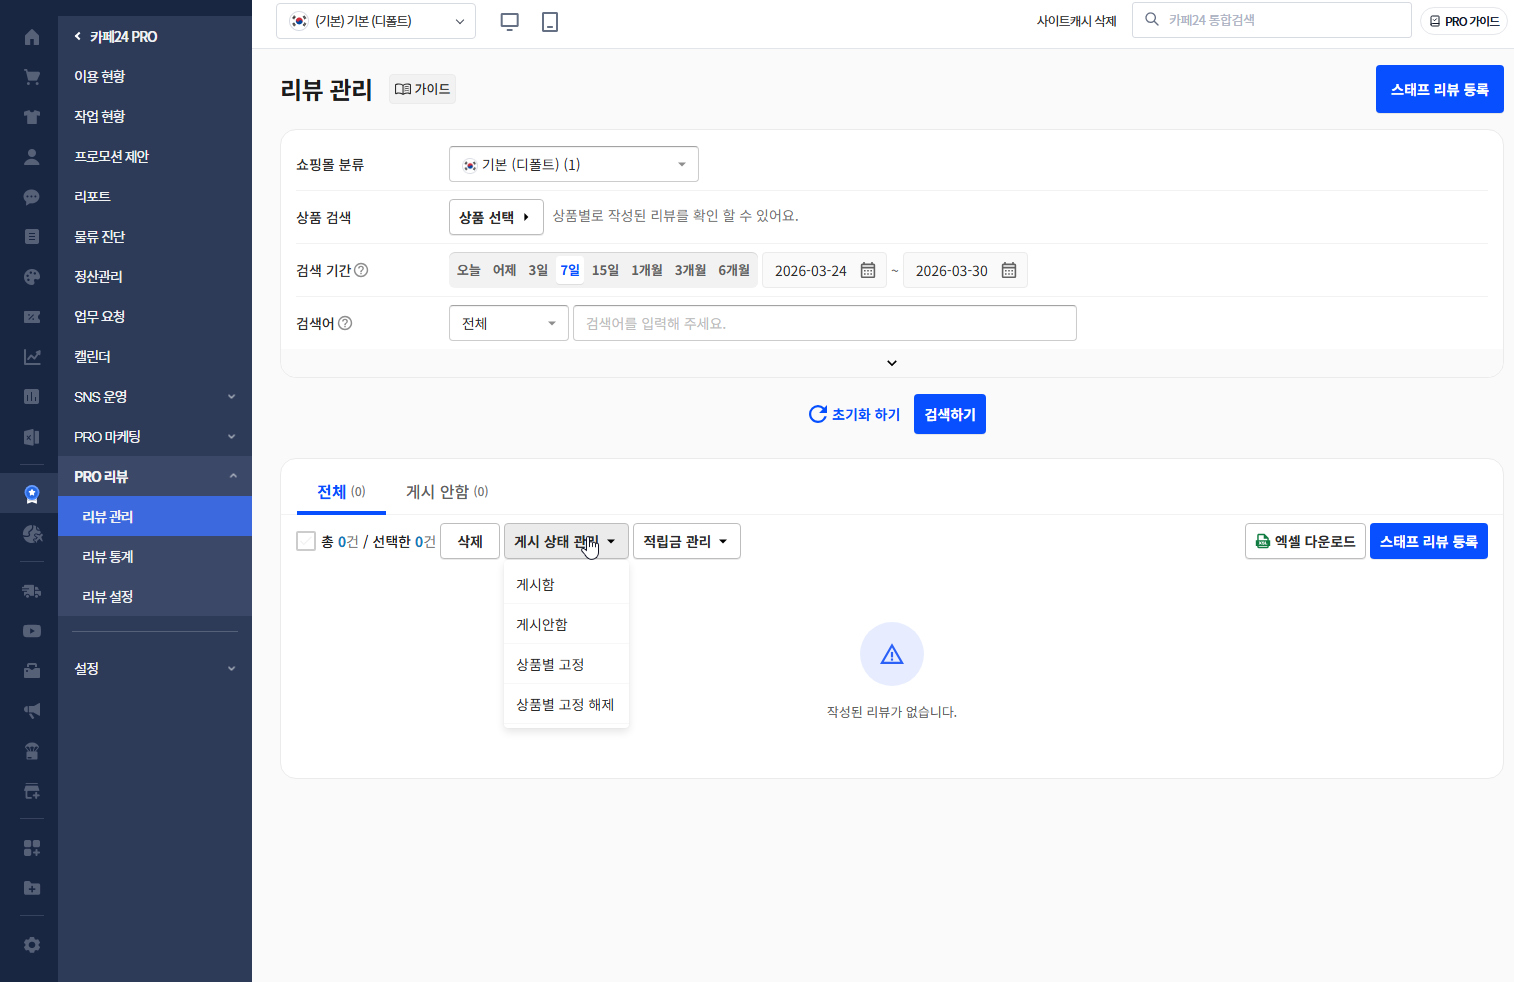1514x982 pixels.
Task: Click help icon next to 검색 기간
Action: click(x=362, y=270)
